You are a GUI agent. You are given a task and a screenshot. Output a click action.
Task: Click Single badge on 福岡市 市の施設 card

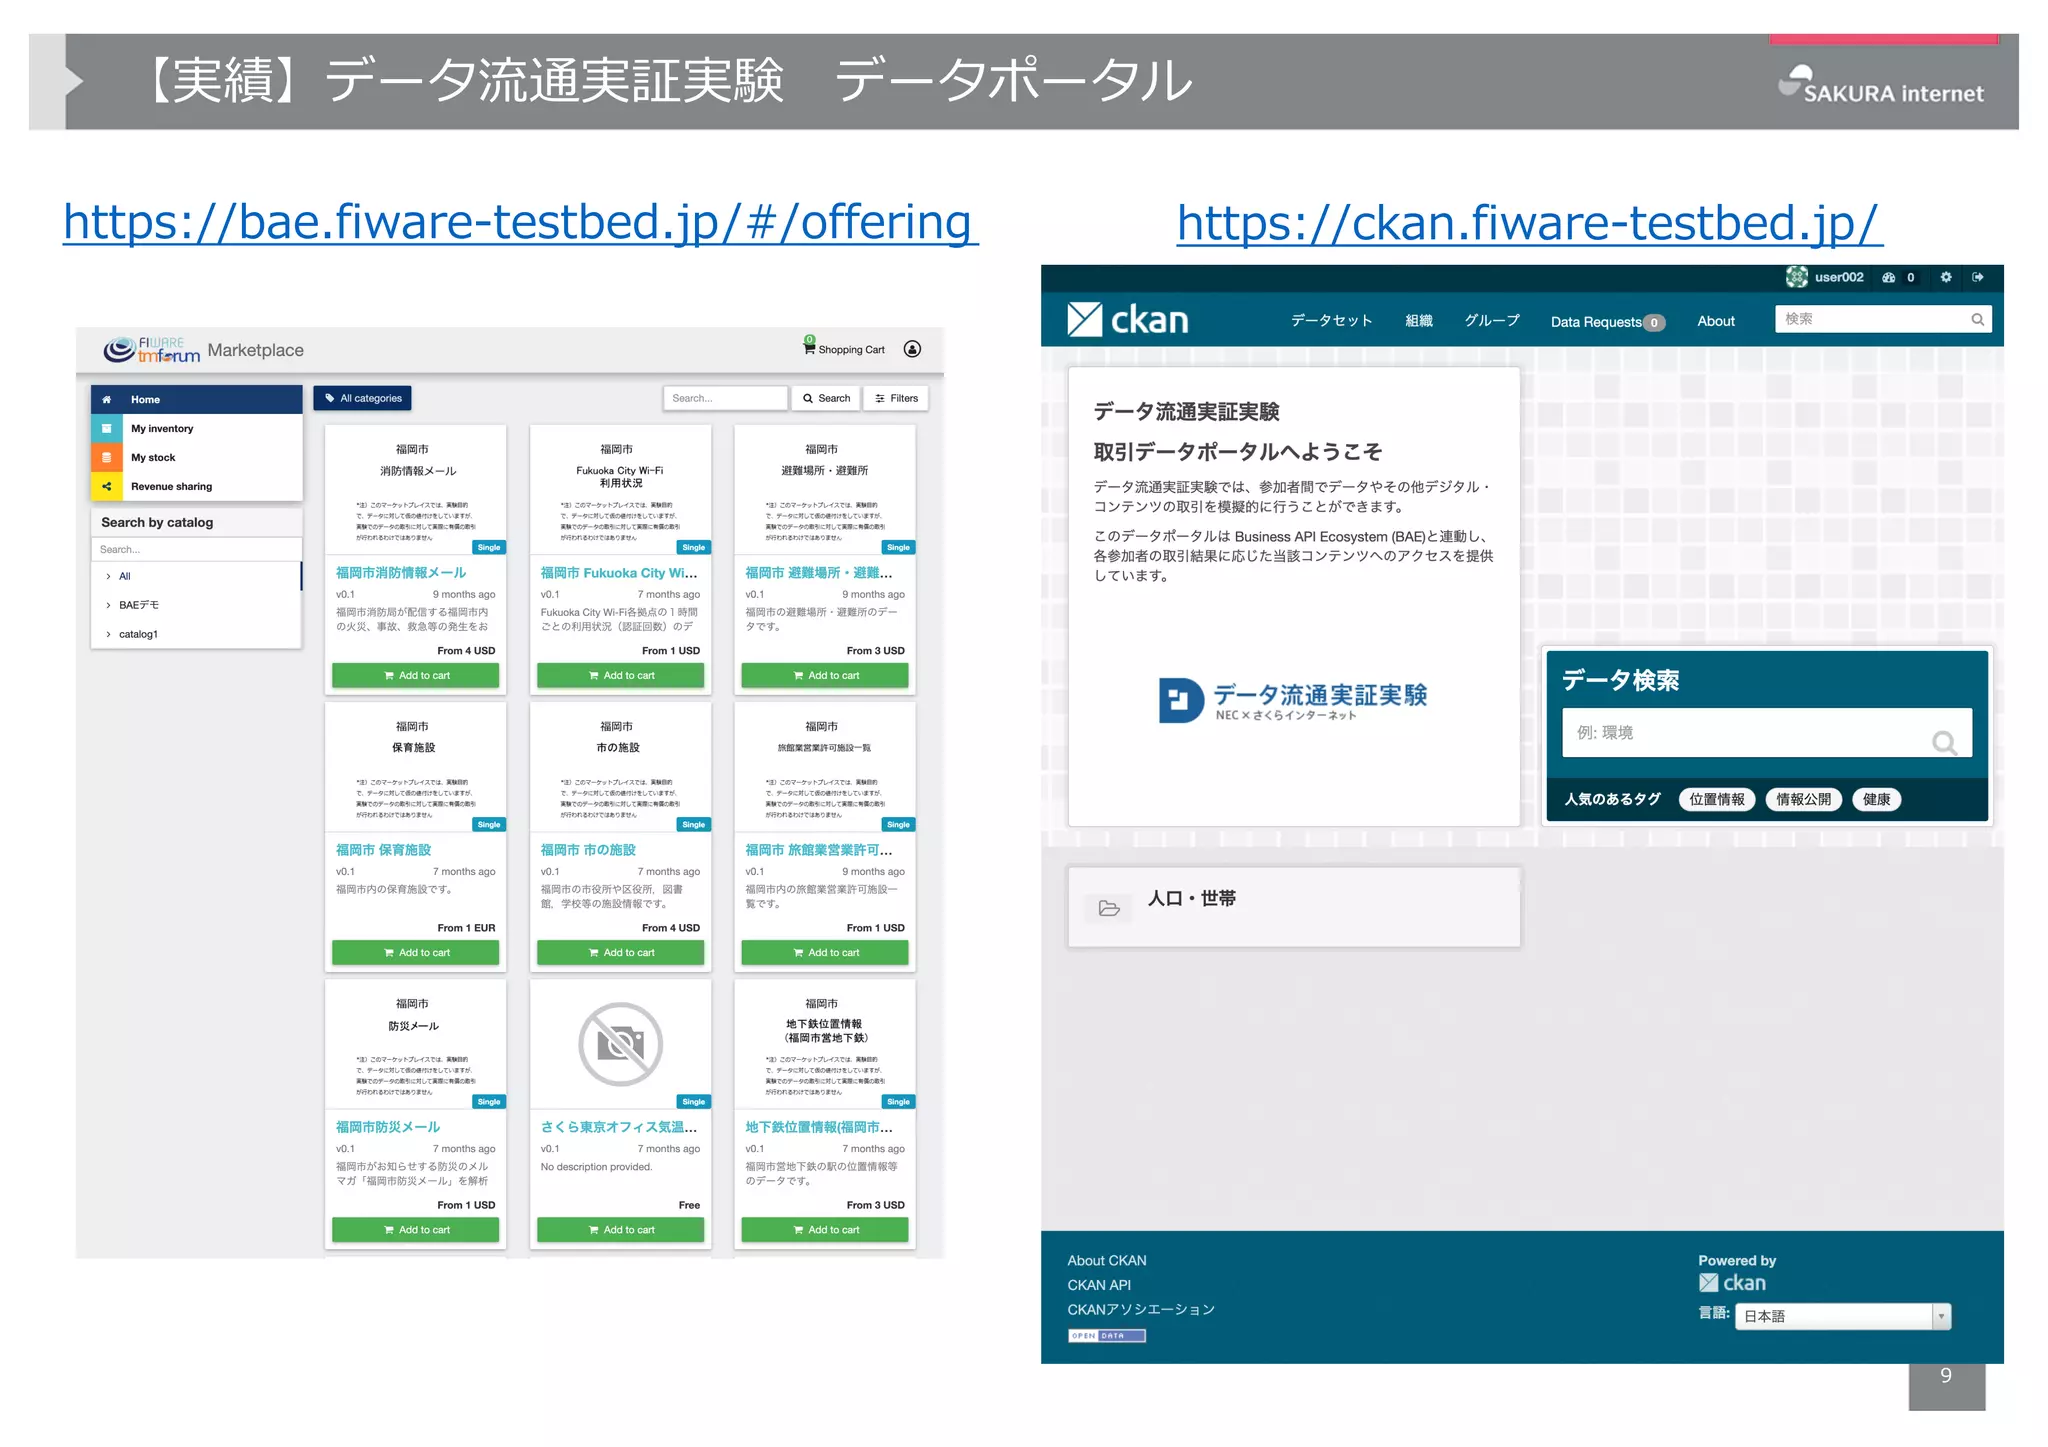coord(694,824)
